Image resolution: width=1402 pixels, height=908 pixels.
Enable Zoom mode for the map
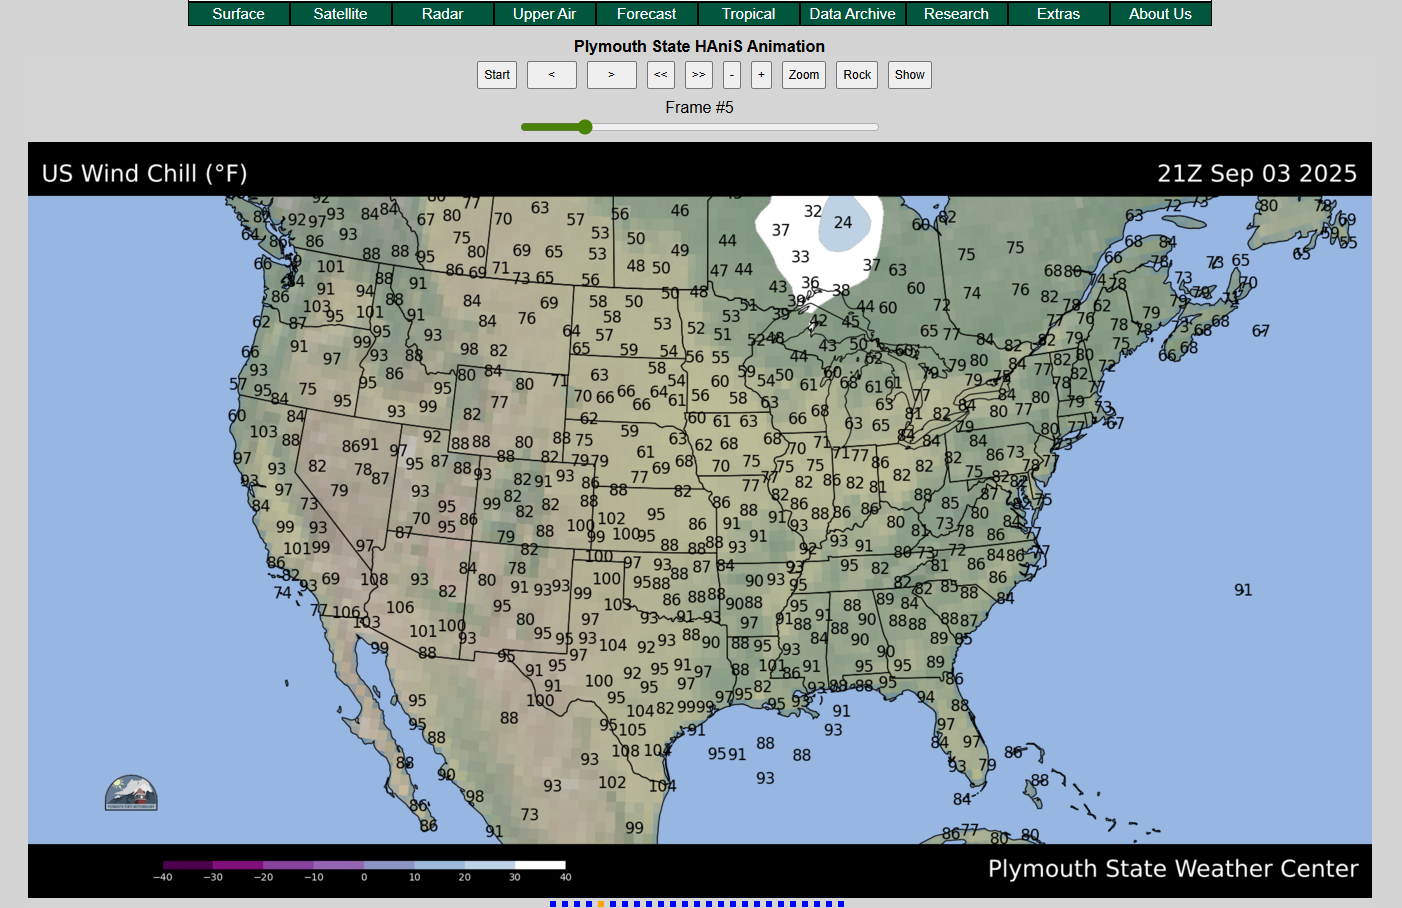click(x=803, y=74)
